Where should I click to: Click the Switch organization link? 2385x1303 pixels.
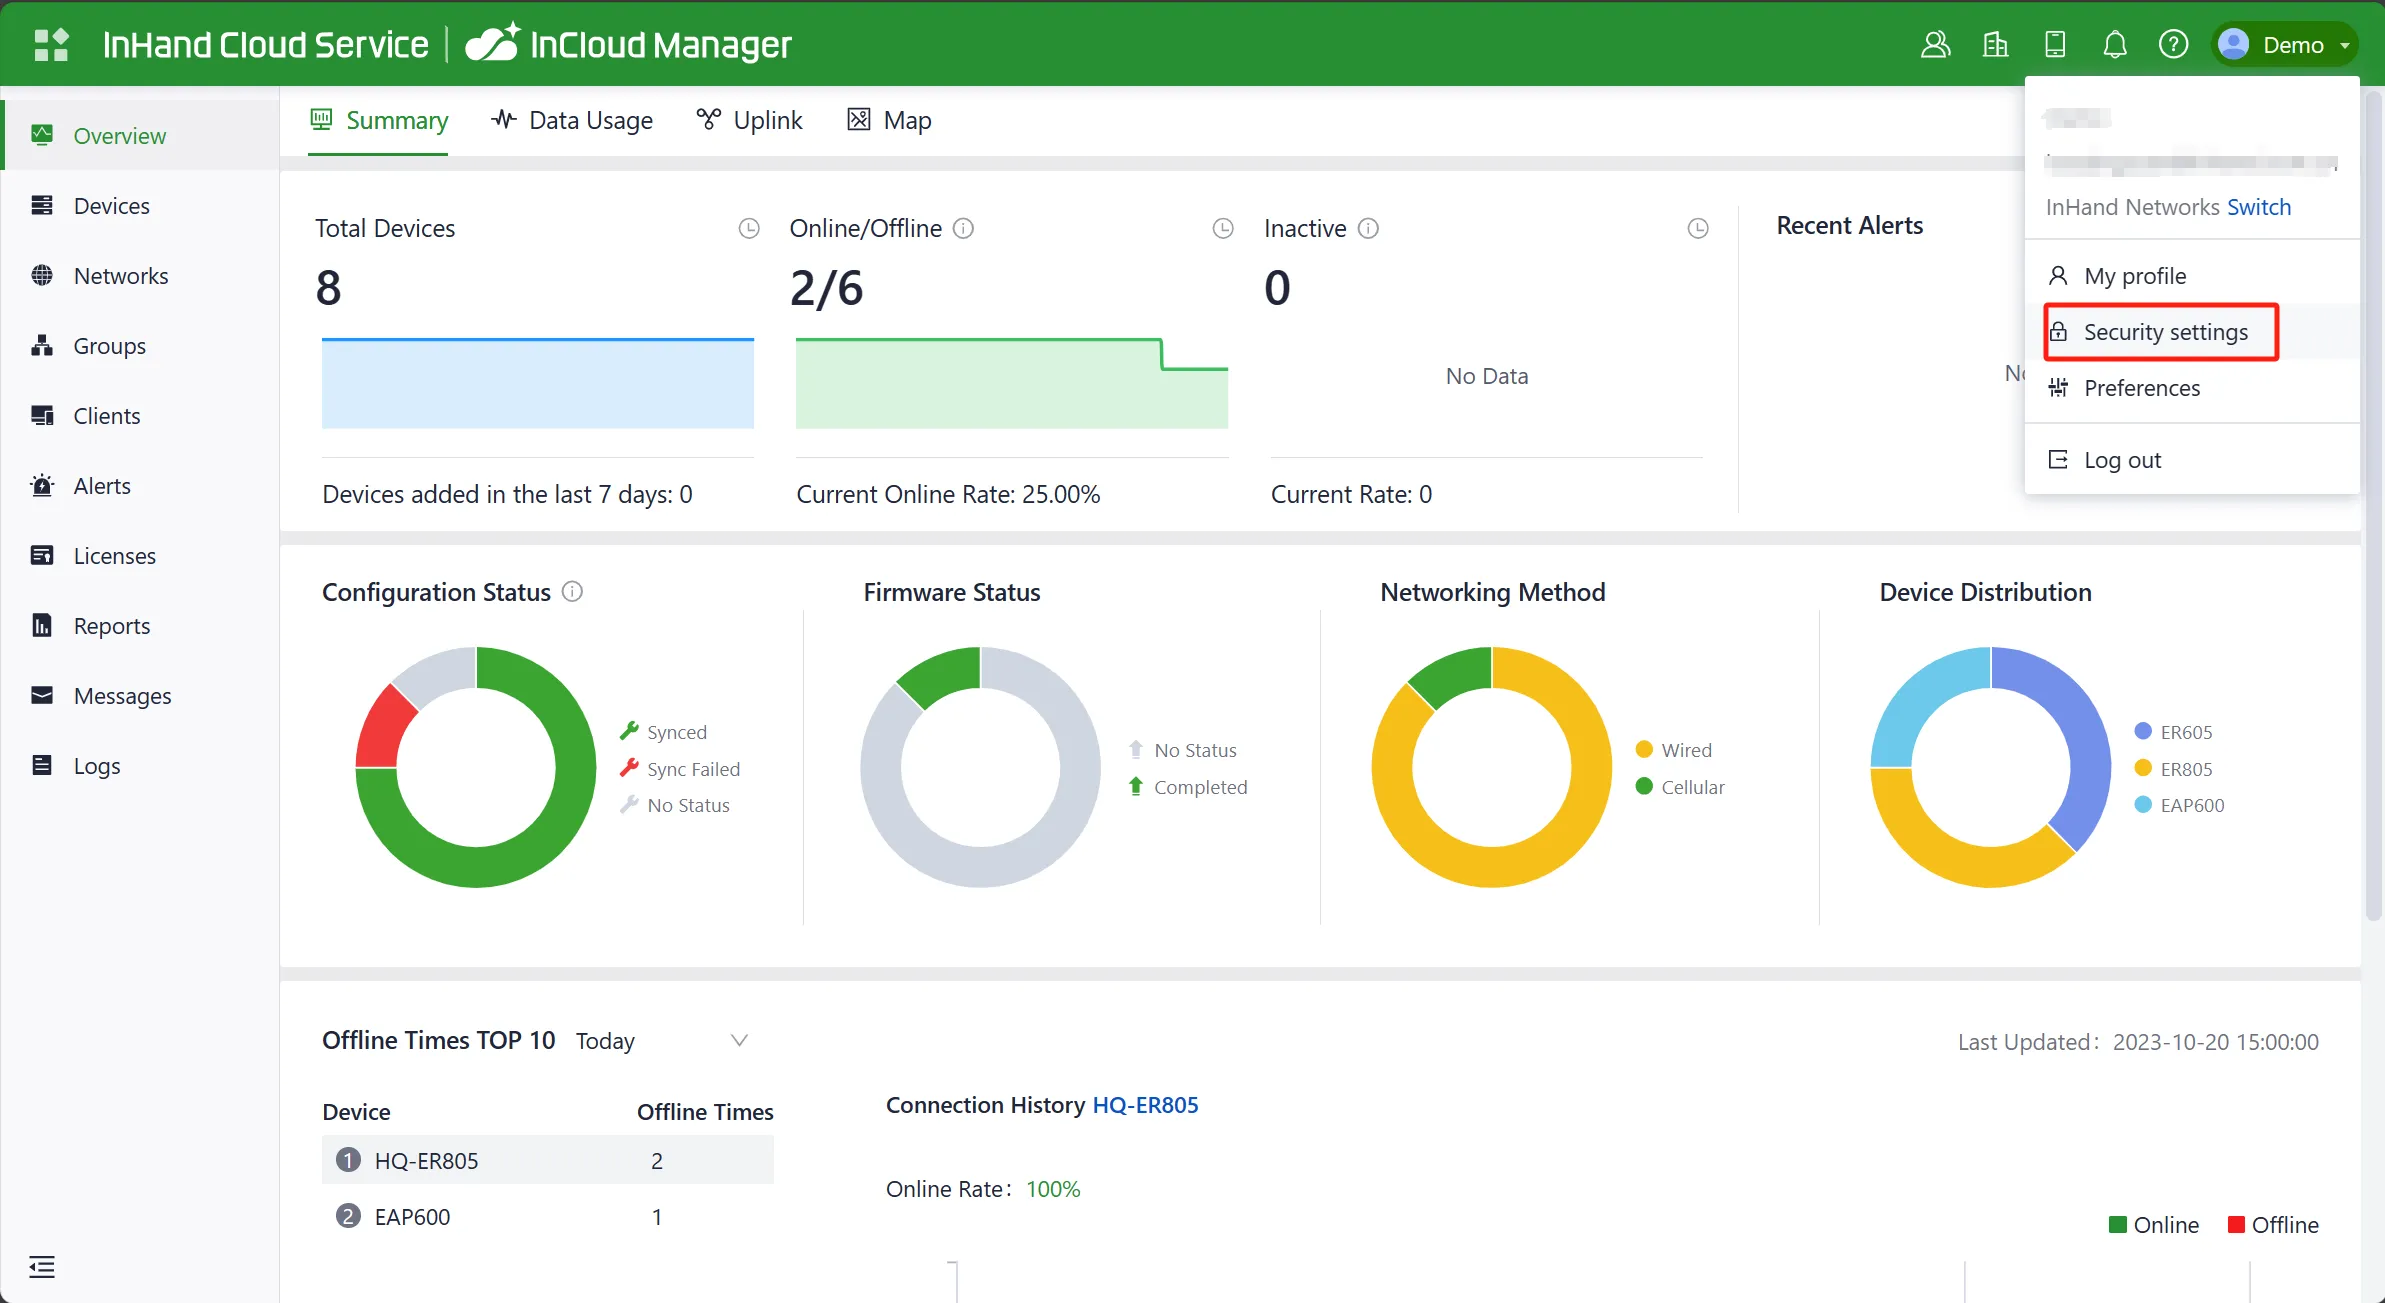2259,206
